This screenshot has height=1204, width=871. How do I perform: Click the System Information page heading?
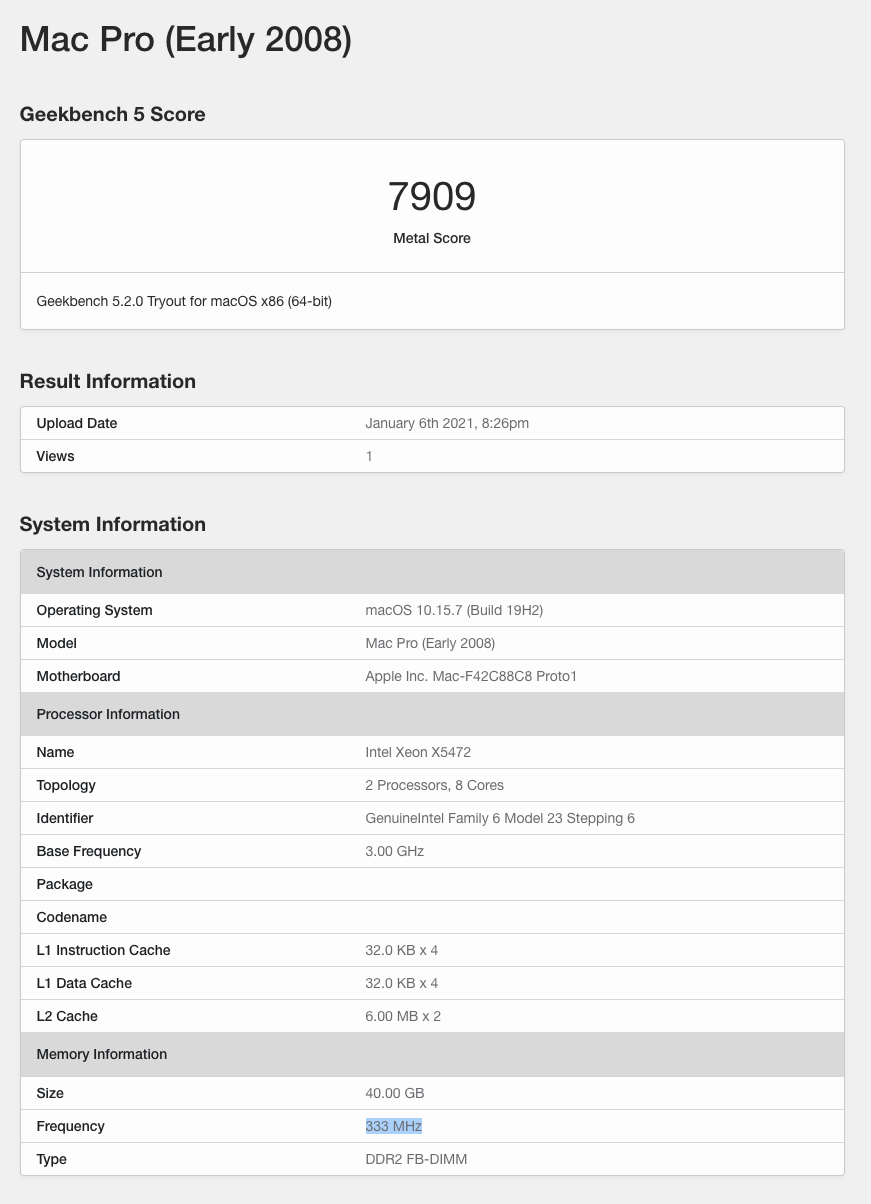[113, 524]
